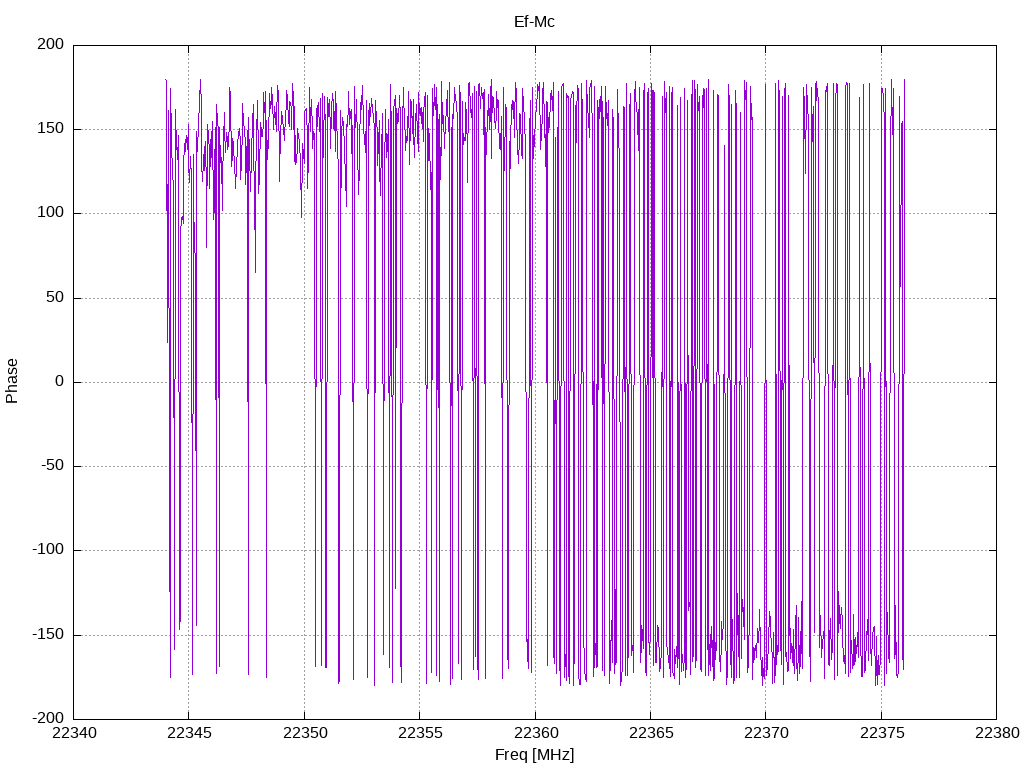
Task: Click the -100 tick label on Phase axis
Action: point(48,550)
